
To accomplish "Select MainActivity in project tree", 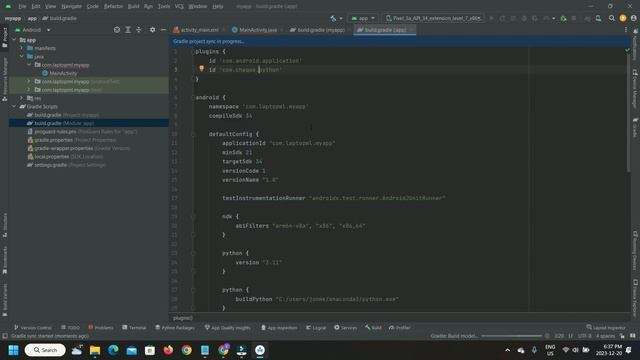I will [60, 73].
